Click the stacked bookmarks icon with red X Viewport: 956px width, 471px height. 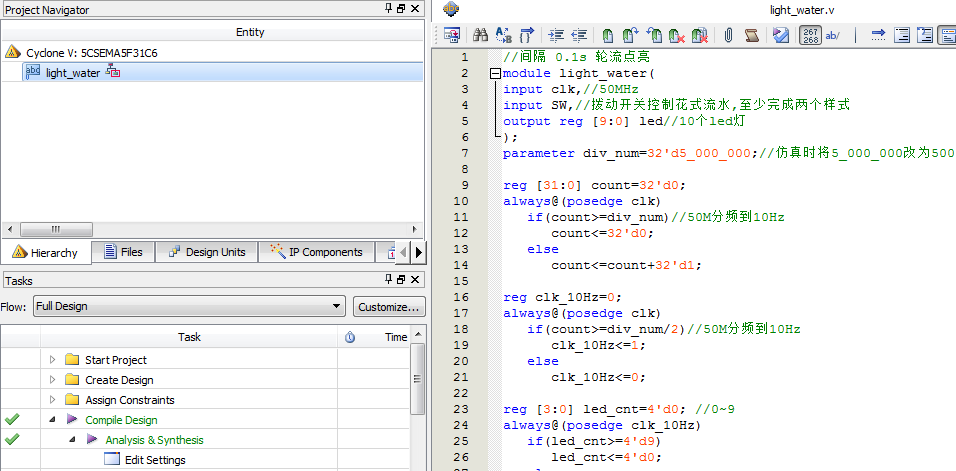click(699, 35)
